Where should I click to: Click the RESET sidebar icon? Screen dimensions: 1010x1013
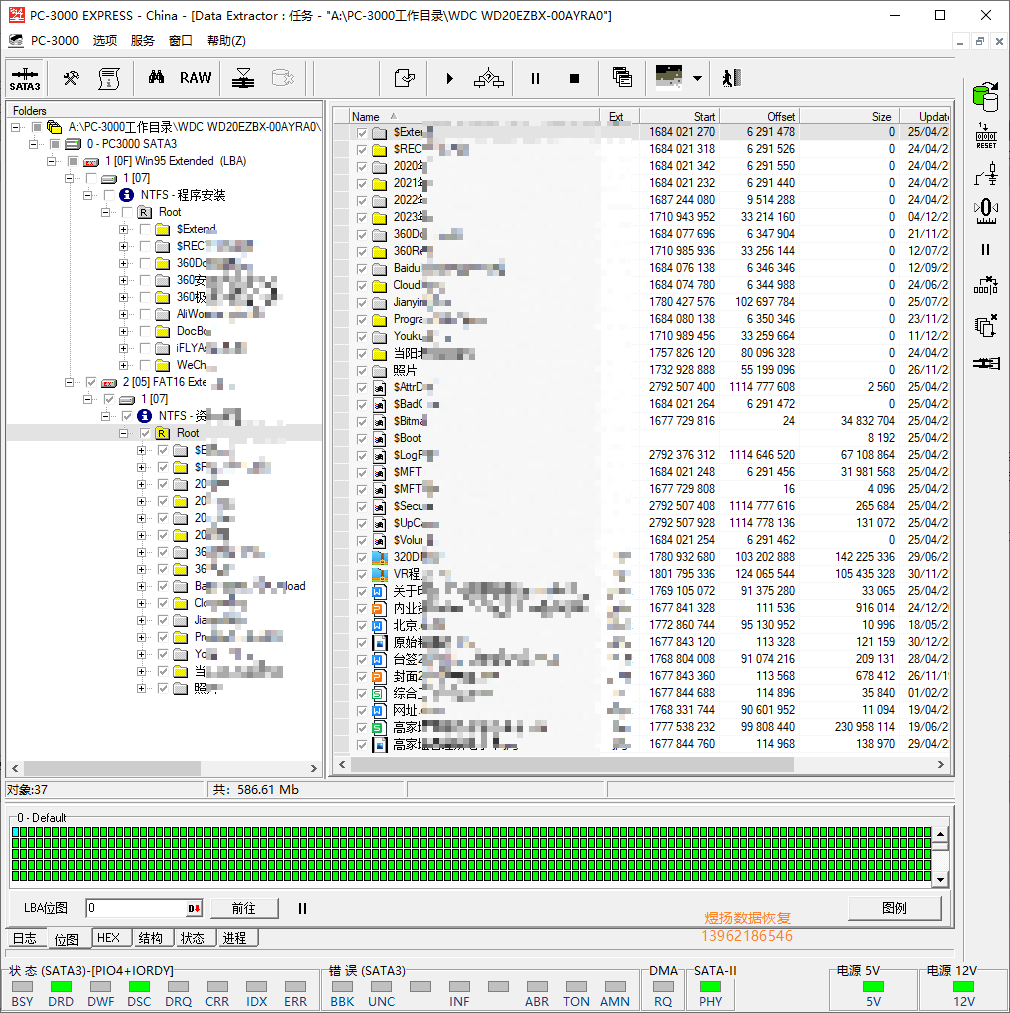click(x=986, y=136)
